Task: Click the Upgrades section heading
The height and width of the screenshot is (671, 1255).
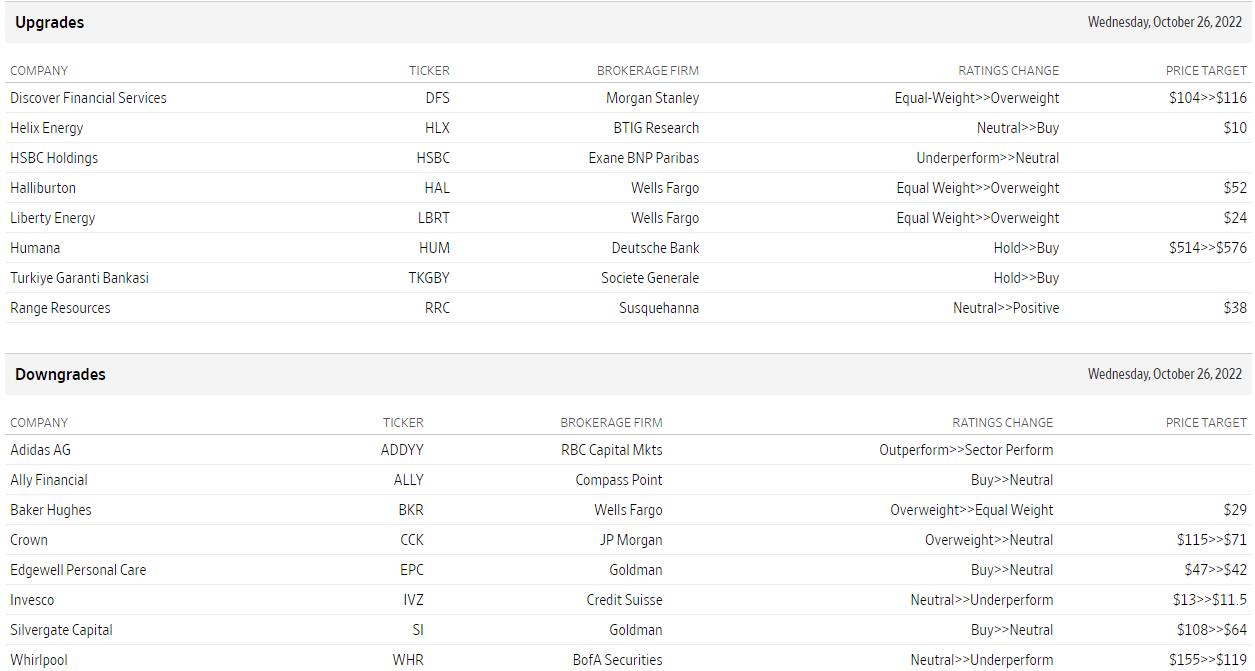Action: click(50, 22)
